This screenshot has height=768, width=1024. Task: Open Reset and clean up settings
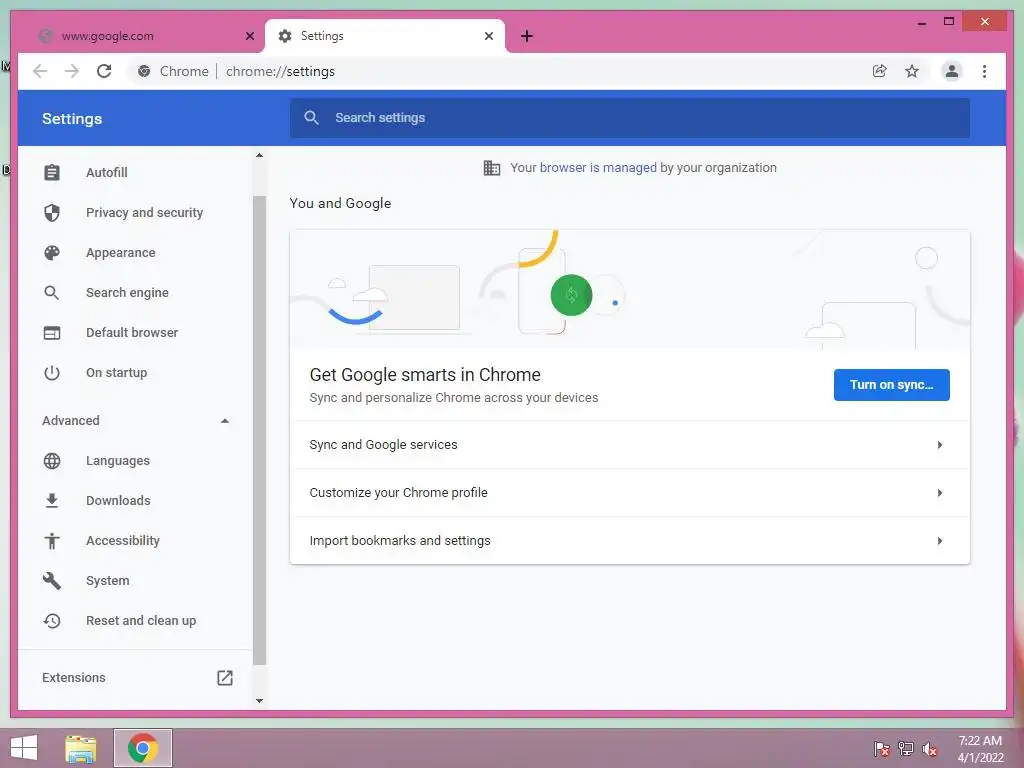click(x=141, y=620)
